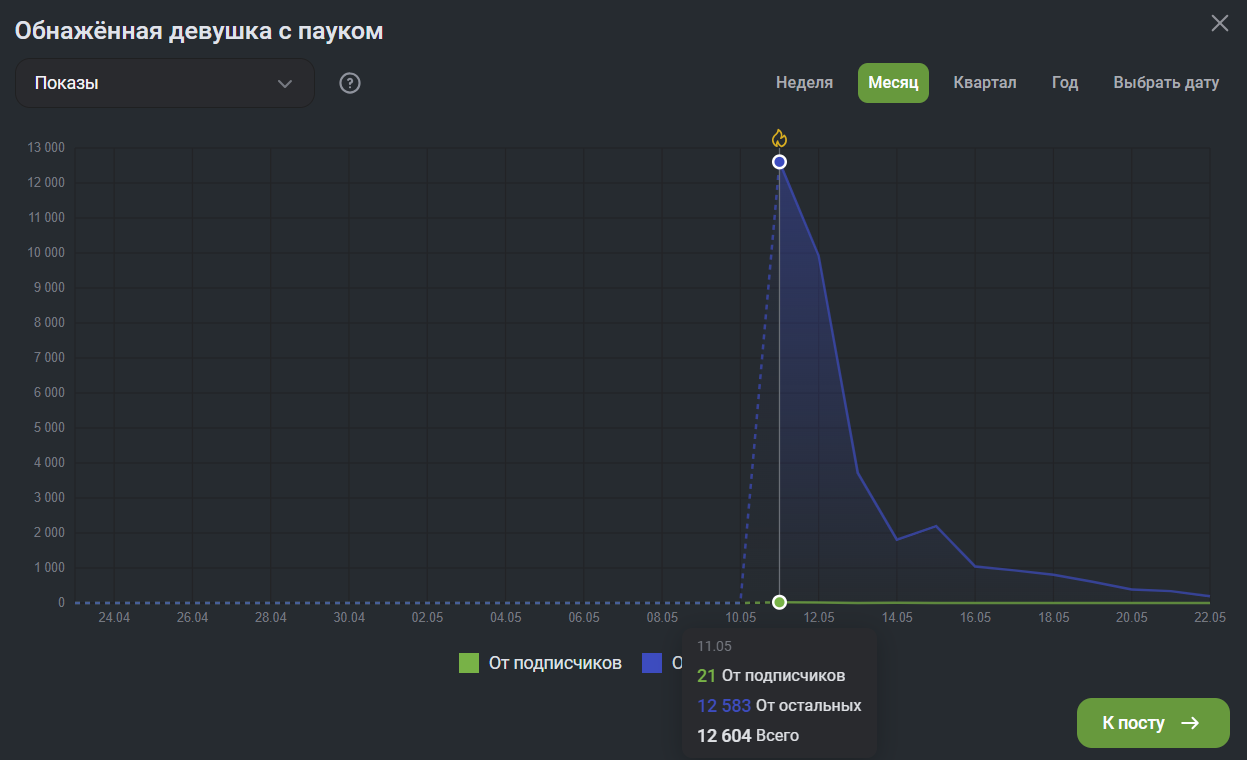Viewport: 1247px width, 760px height.
Task: Click the blue line bump at 15.05
Action: [x=936, y=526]
